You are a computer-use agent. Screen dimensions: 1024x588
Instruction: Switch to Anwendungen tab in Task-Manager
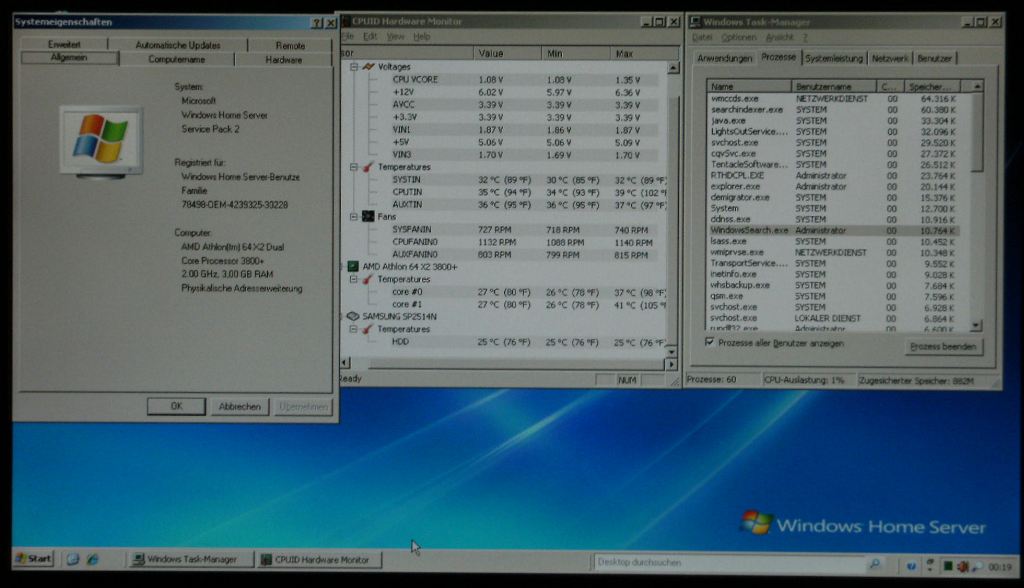(724, 58)
